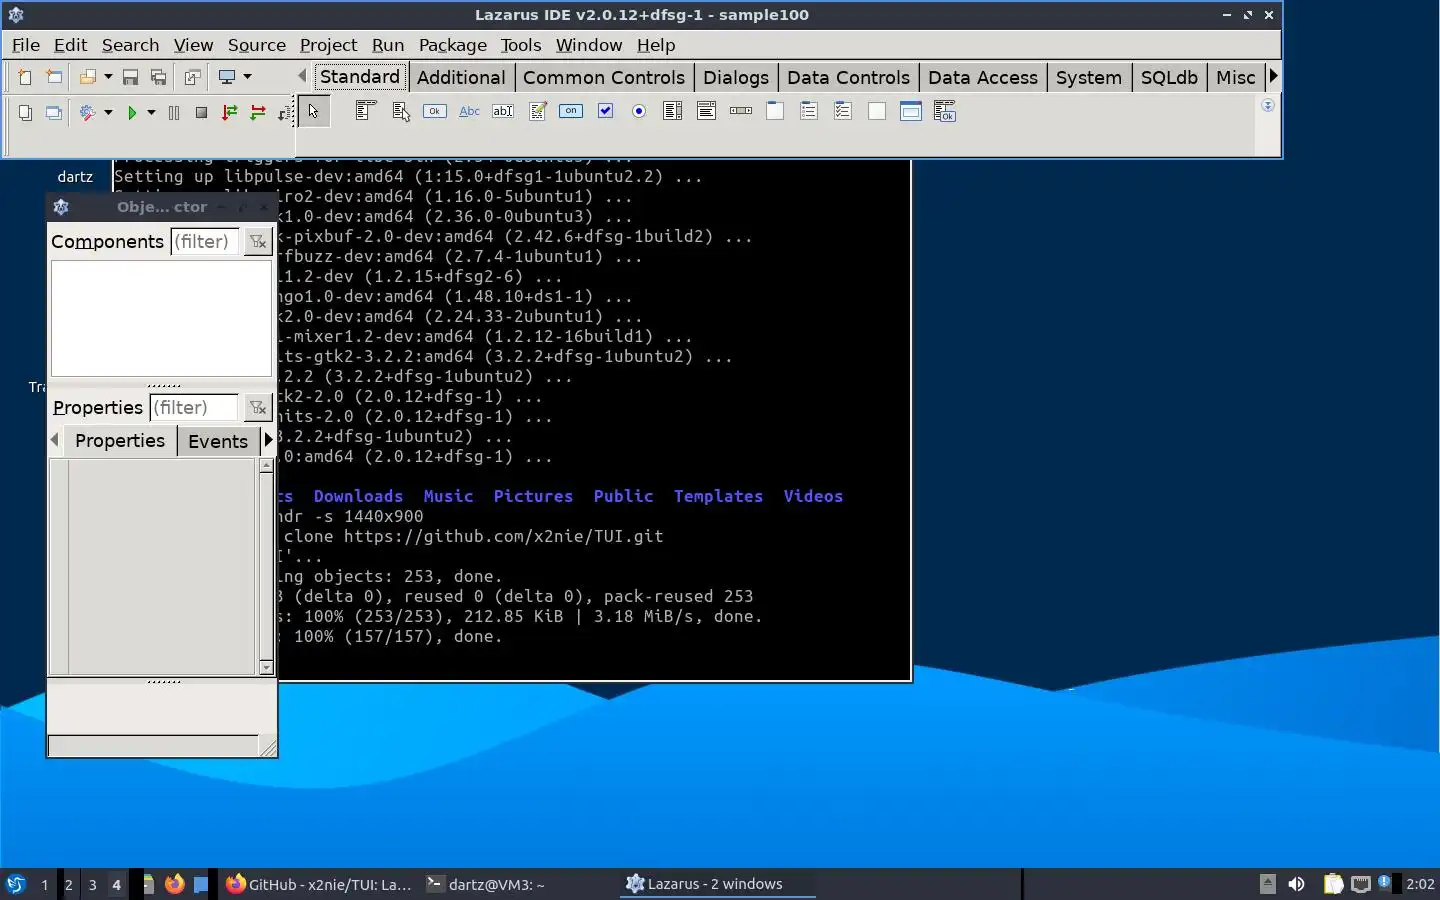
Task: Click the View Forms icon
Action: click(54, 113)
